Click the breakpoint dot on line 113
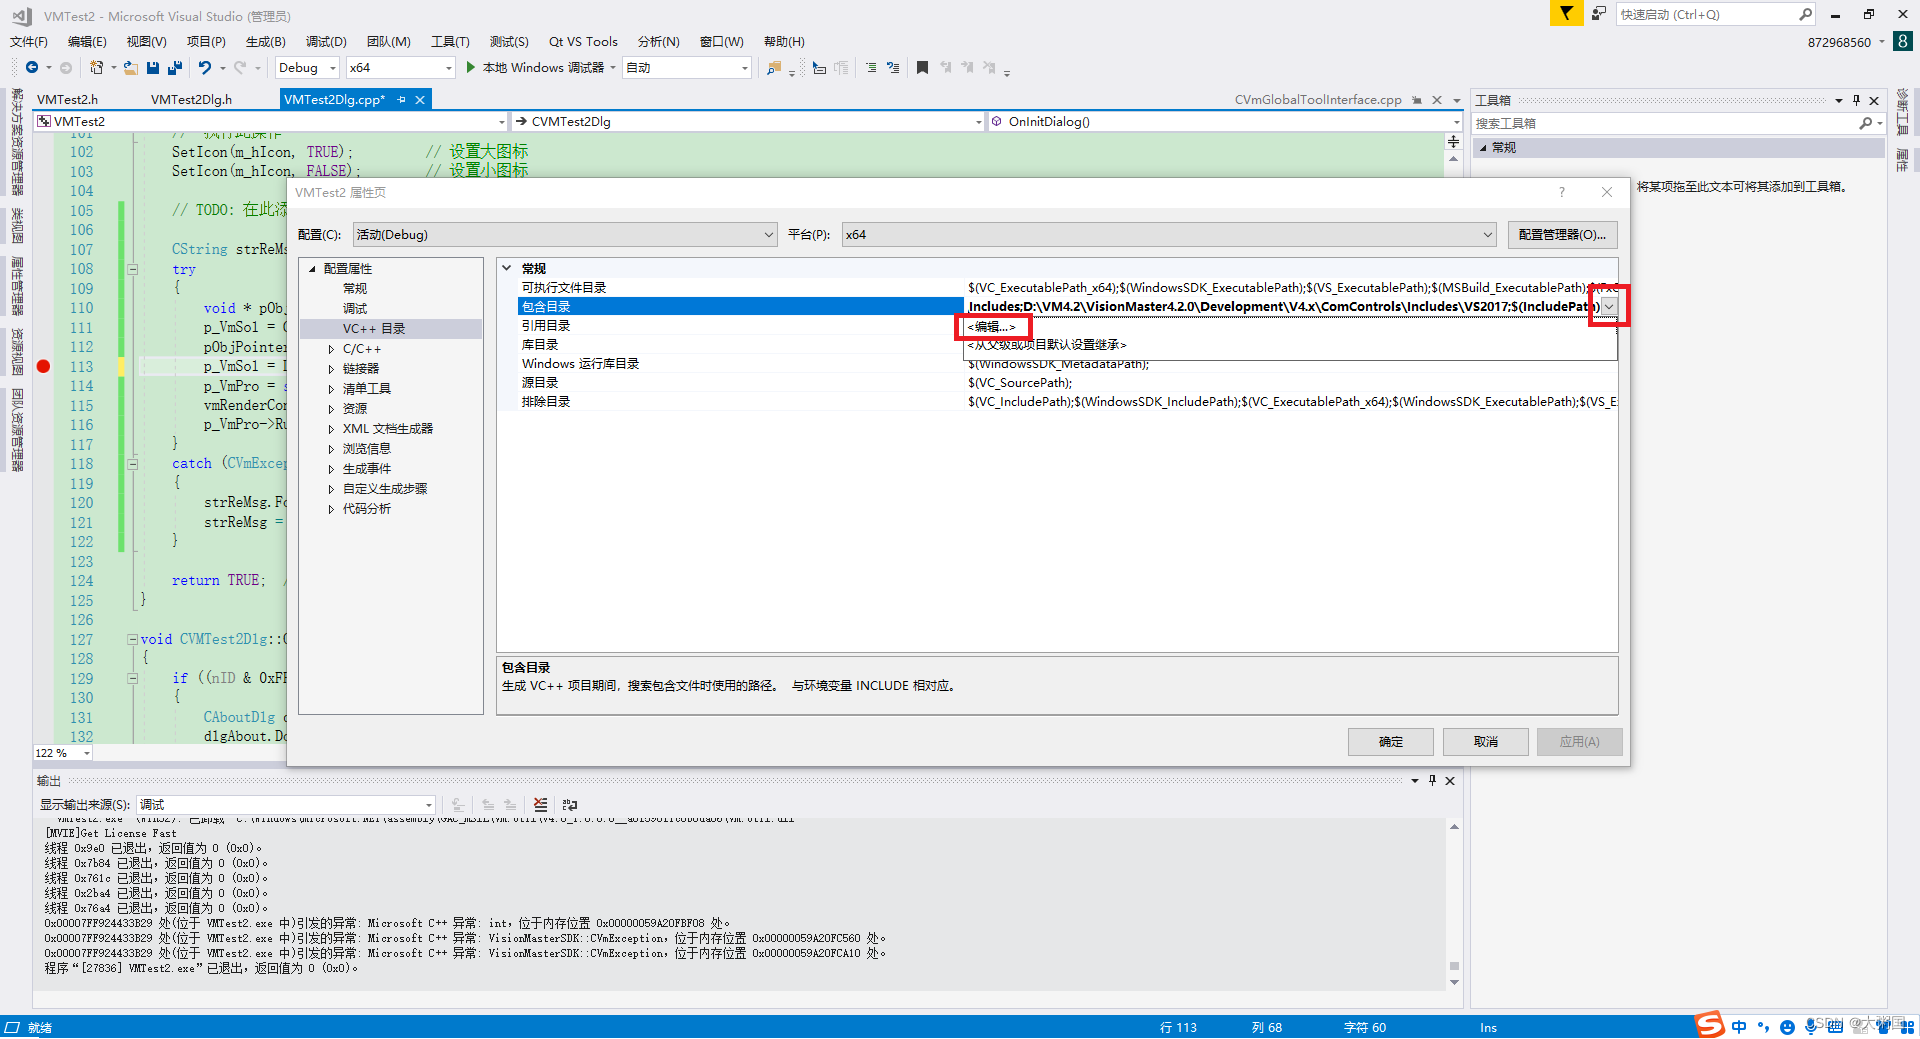Viewport: 1920px width, 1039px height. pos(43,366)
